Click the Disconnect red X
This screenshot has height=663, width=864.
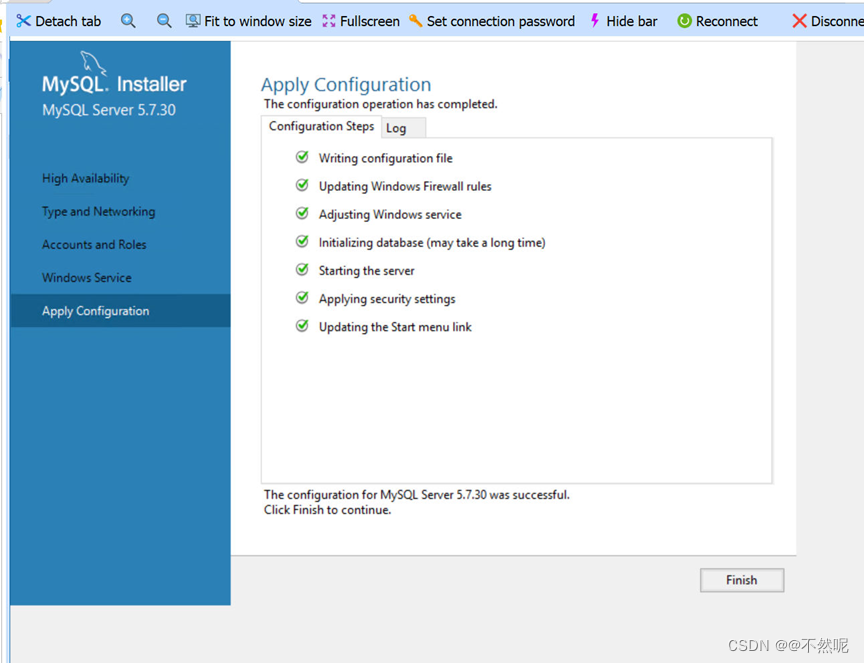point(799,21)
